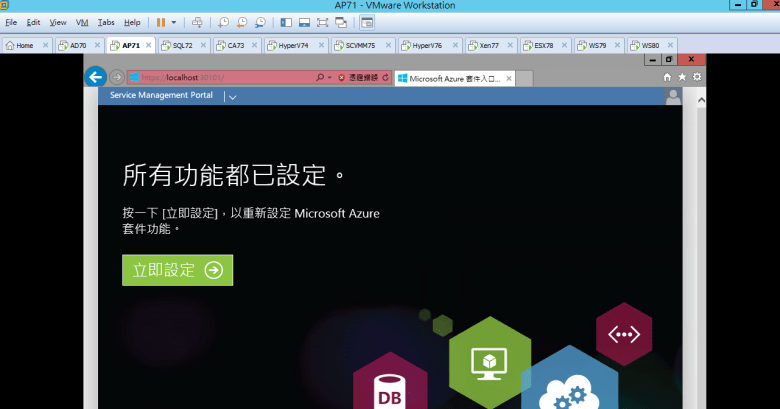Click the VMware pause VM button

(x=160, y=21)
